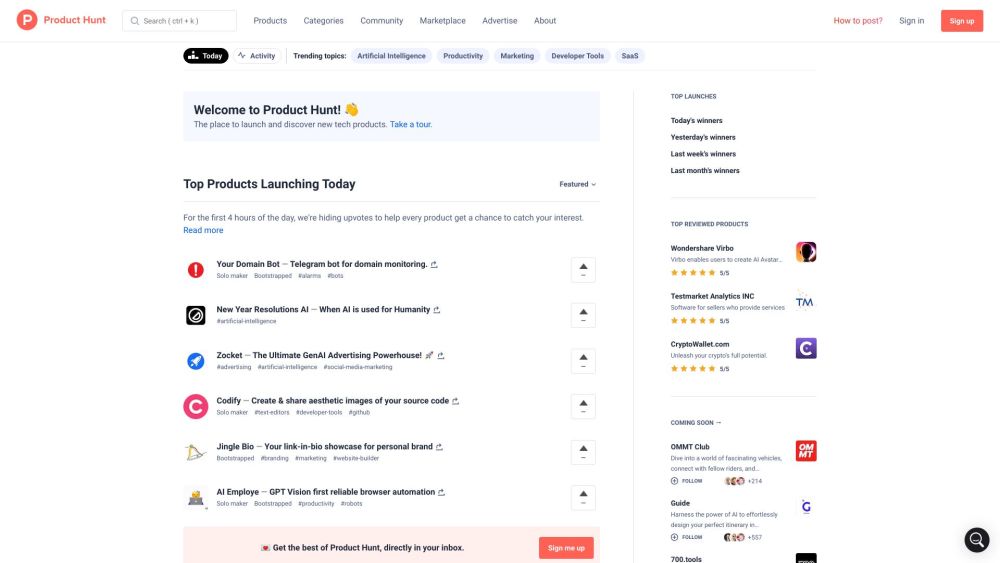Click the Product Hunt logo icon
Image resolution: width=1000 pixels, height=563 pixels.
27,20
